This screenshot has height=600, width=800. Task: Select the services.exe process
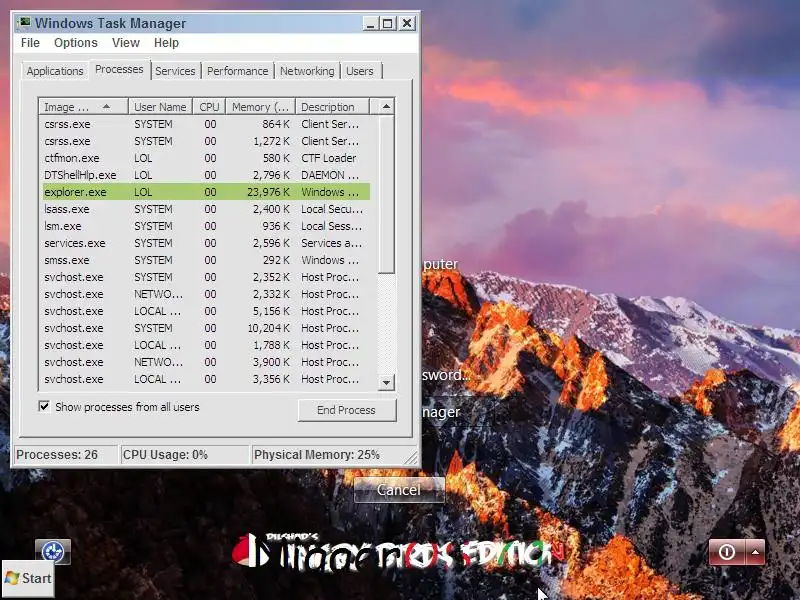(x=204, y=243)
